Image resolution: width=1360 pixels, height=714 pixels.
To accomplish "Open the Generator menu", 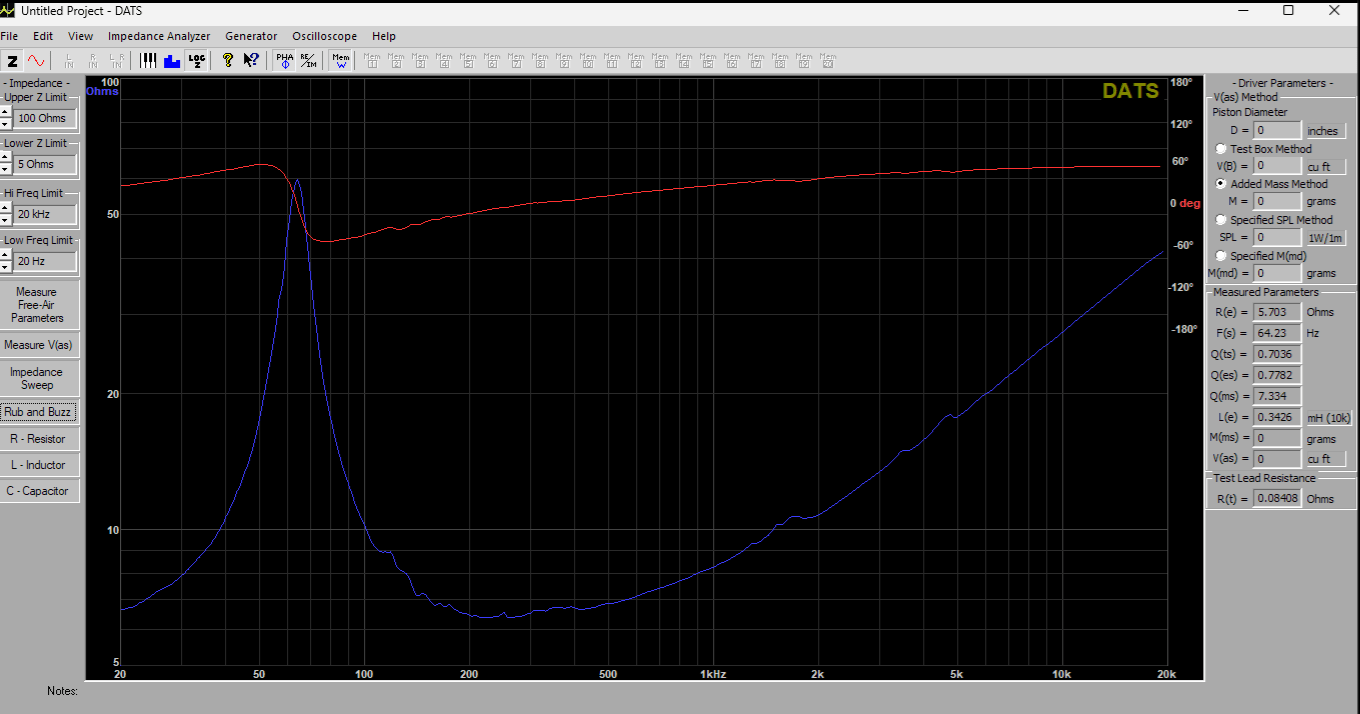I will coord(251,36).
